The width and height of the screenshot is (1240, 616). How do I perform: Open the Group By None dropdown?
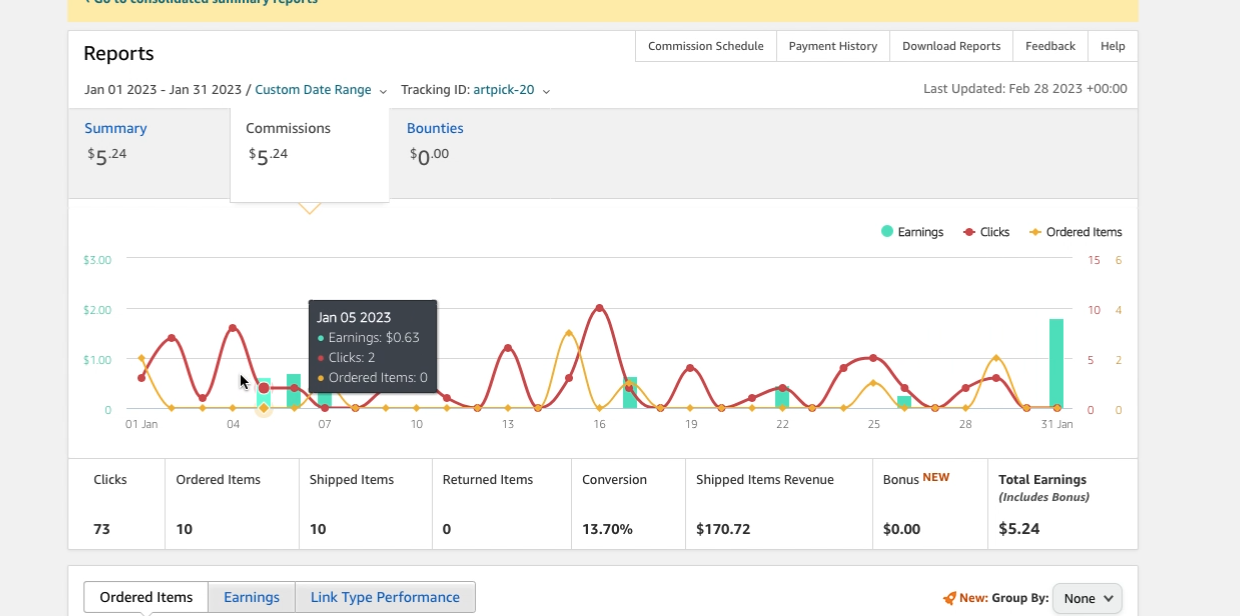coord(1087,598)
